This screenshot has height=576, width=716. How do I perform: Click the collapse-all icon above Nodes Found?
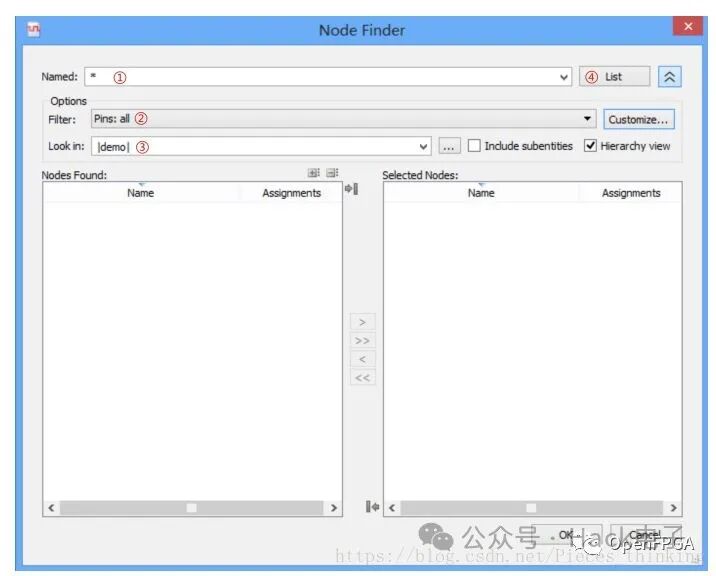(332, 174)
